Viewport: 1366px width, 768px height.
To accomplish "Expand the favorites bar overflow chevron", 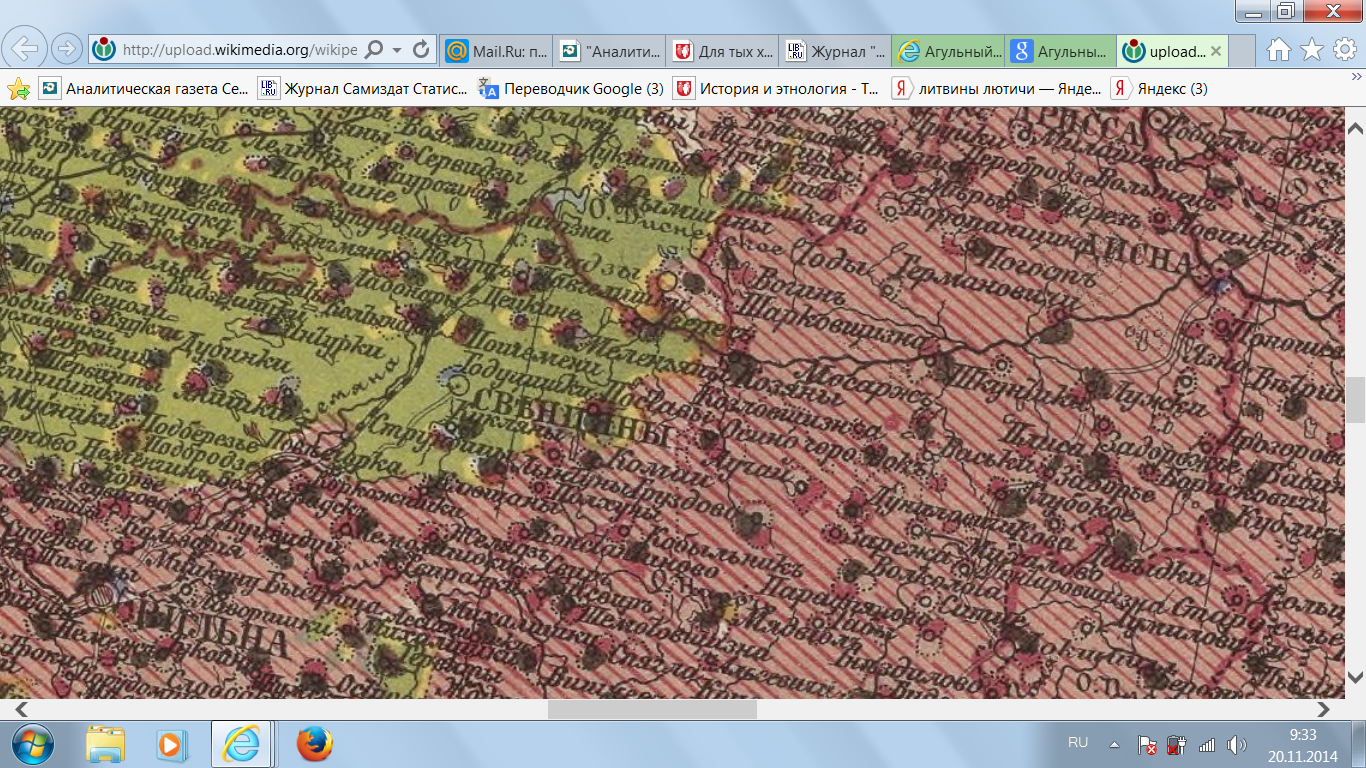I will coord(1356,78).
